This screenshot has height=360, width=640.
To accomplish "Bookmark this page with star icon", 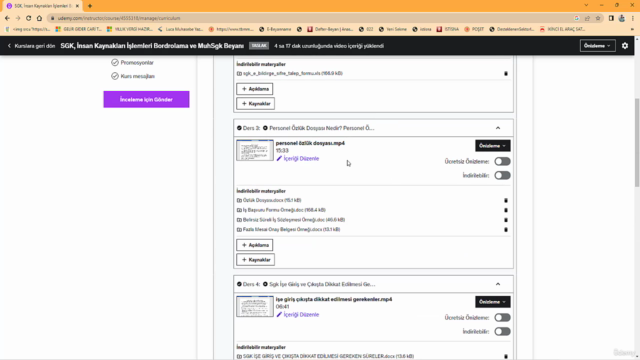I will 598,18.
